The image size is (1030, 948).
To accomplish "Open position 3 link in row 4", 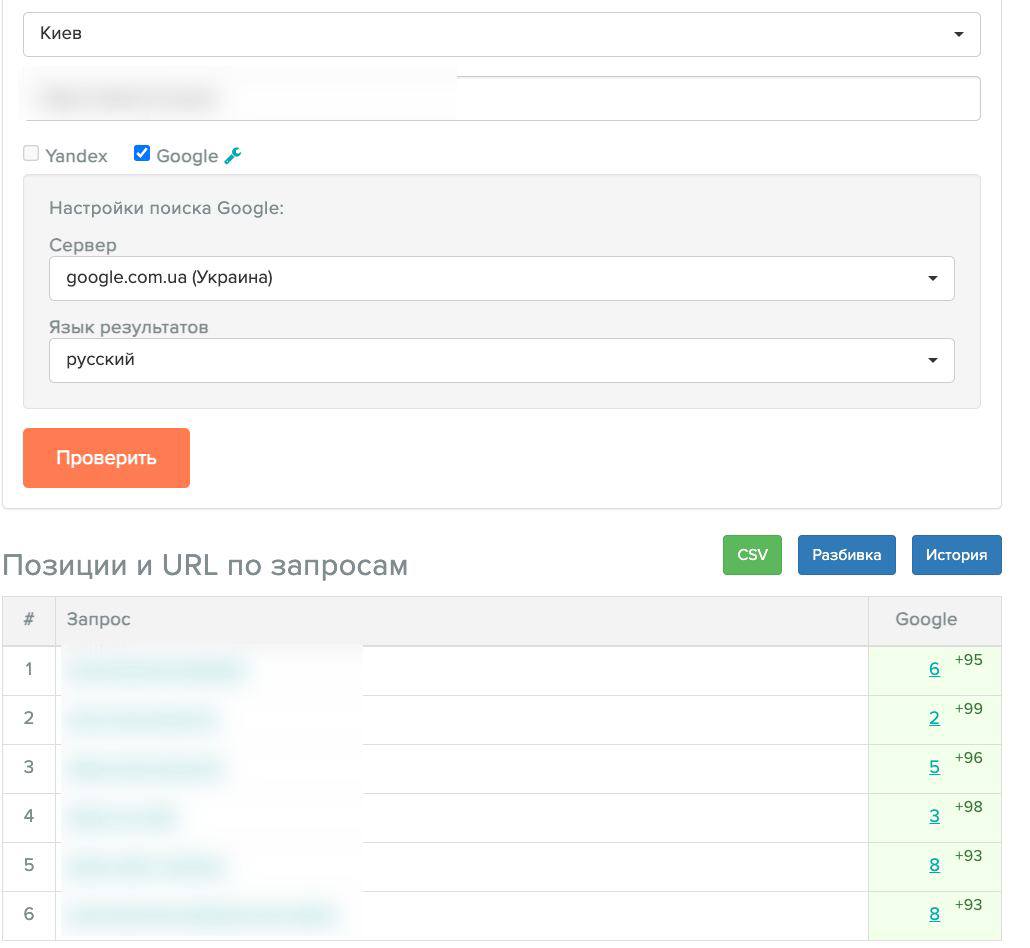I will (934, 817).
